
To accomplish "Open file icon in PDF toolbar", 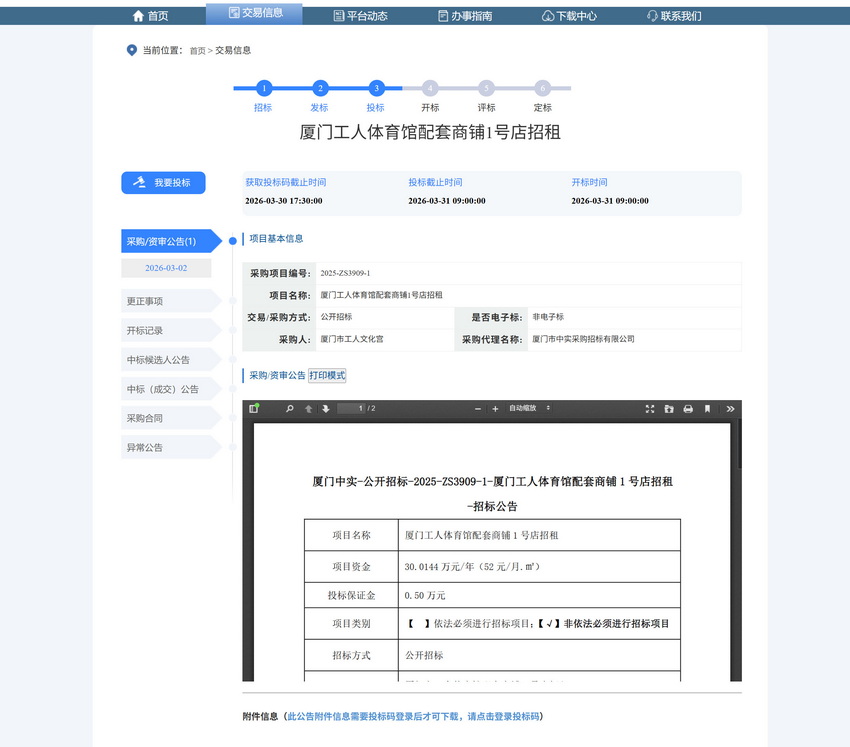I will click(x=669, y=408).
